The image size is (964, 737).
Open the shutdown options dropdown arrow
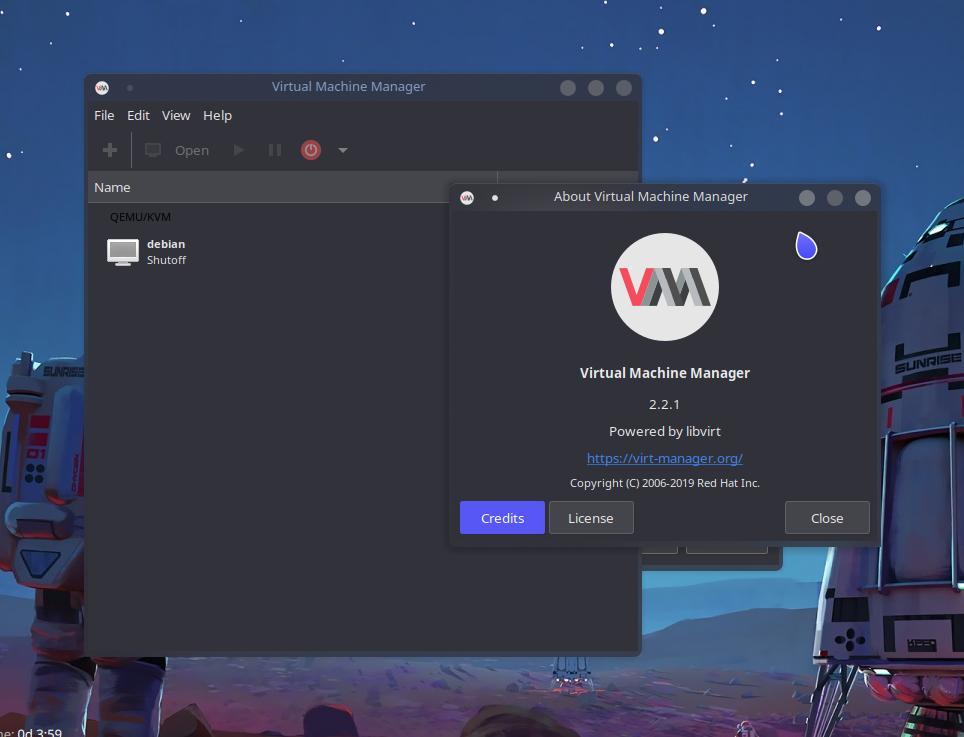[341, 150]
